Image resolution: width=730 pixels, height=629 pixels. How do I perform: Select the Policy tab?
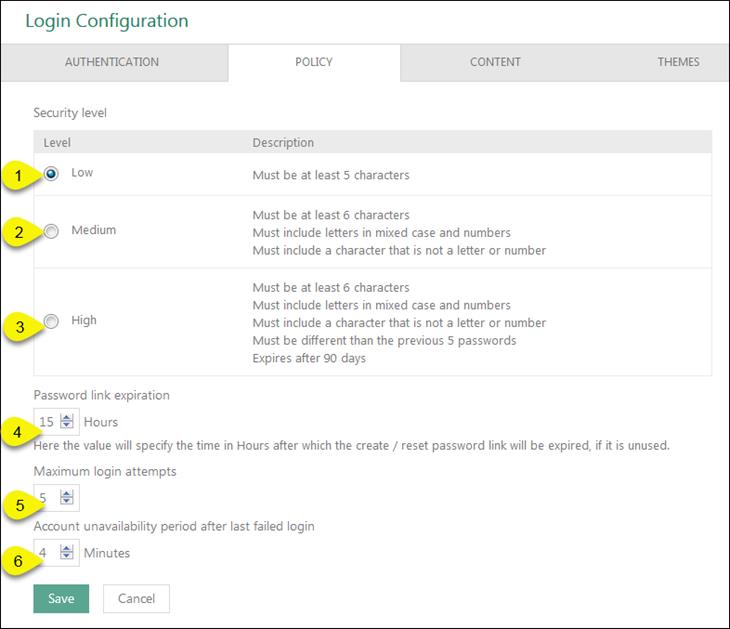click(x=314, y=62)
